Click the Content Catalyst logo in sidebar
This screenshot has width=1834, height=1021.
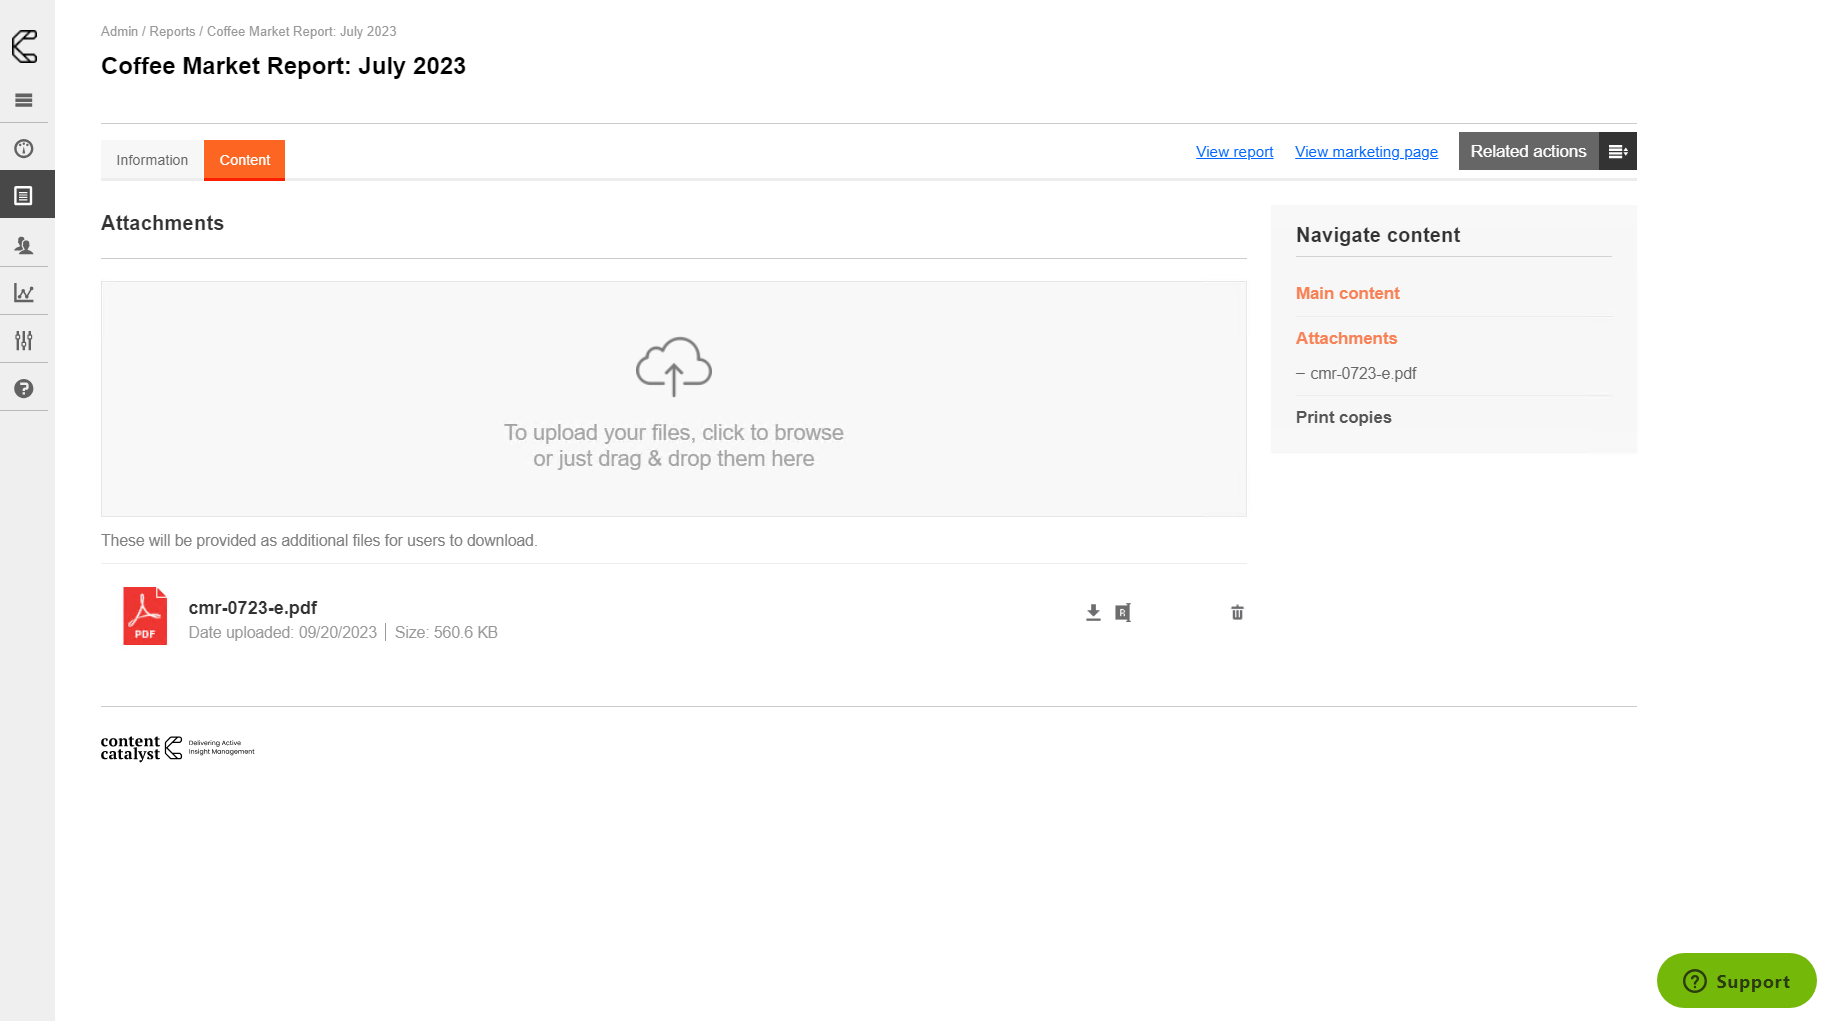pos(25,46)
